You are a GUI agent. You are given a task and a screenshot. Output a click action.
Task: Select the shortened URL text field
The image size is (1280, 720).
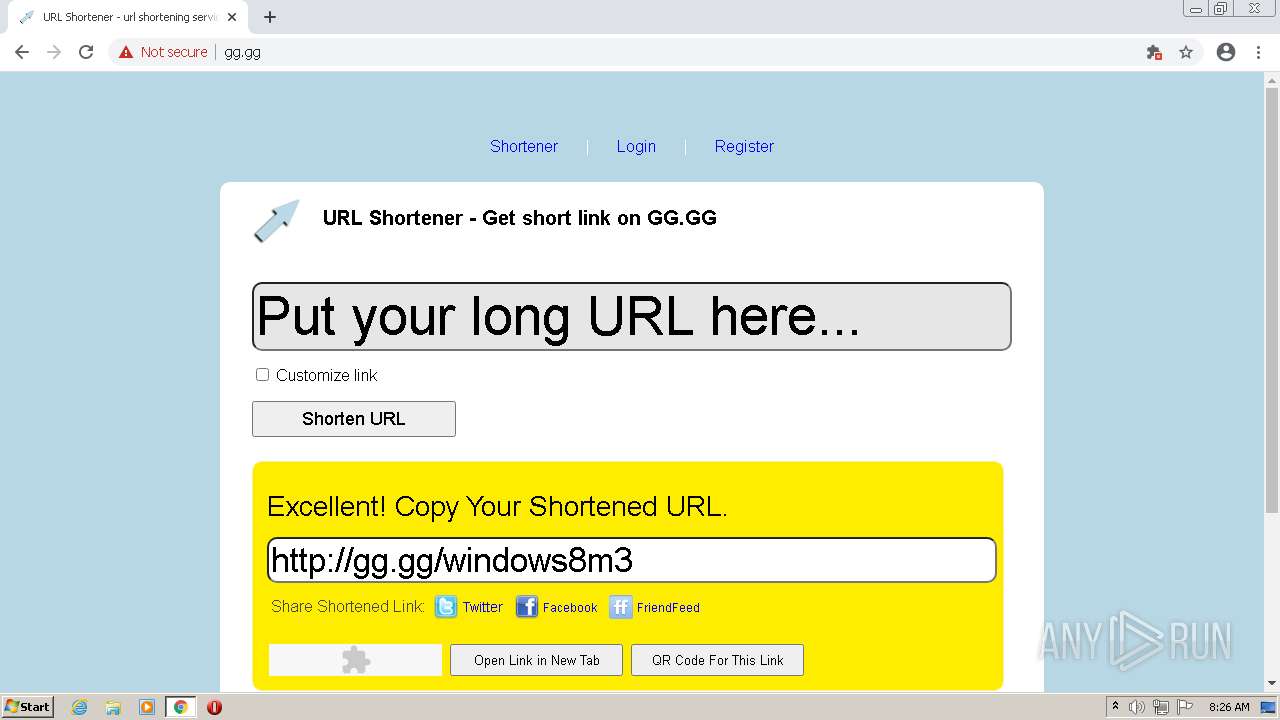point(631,560)
